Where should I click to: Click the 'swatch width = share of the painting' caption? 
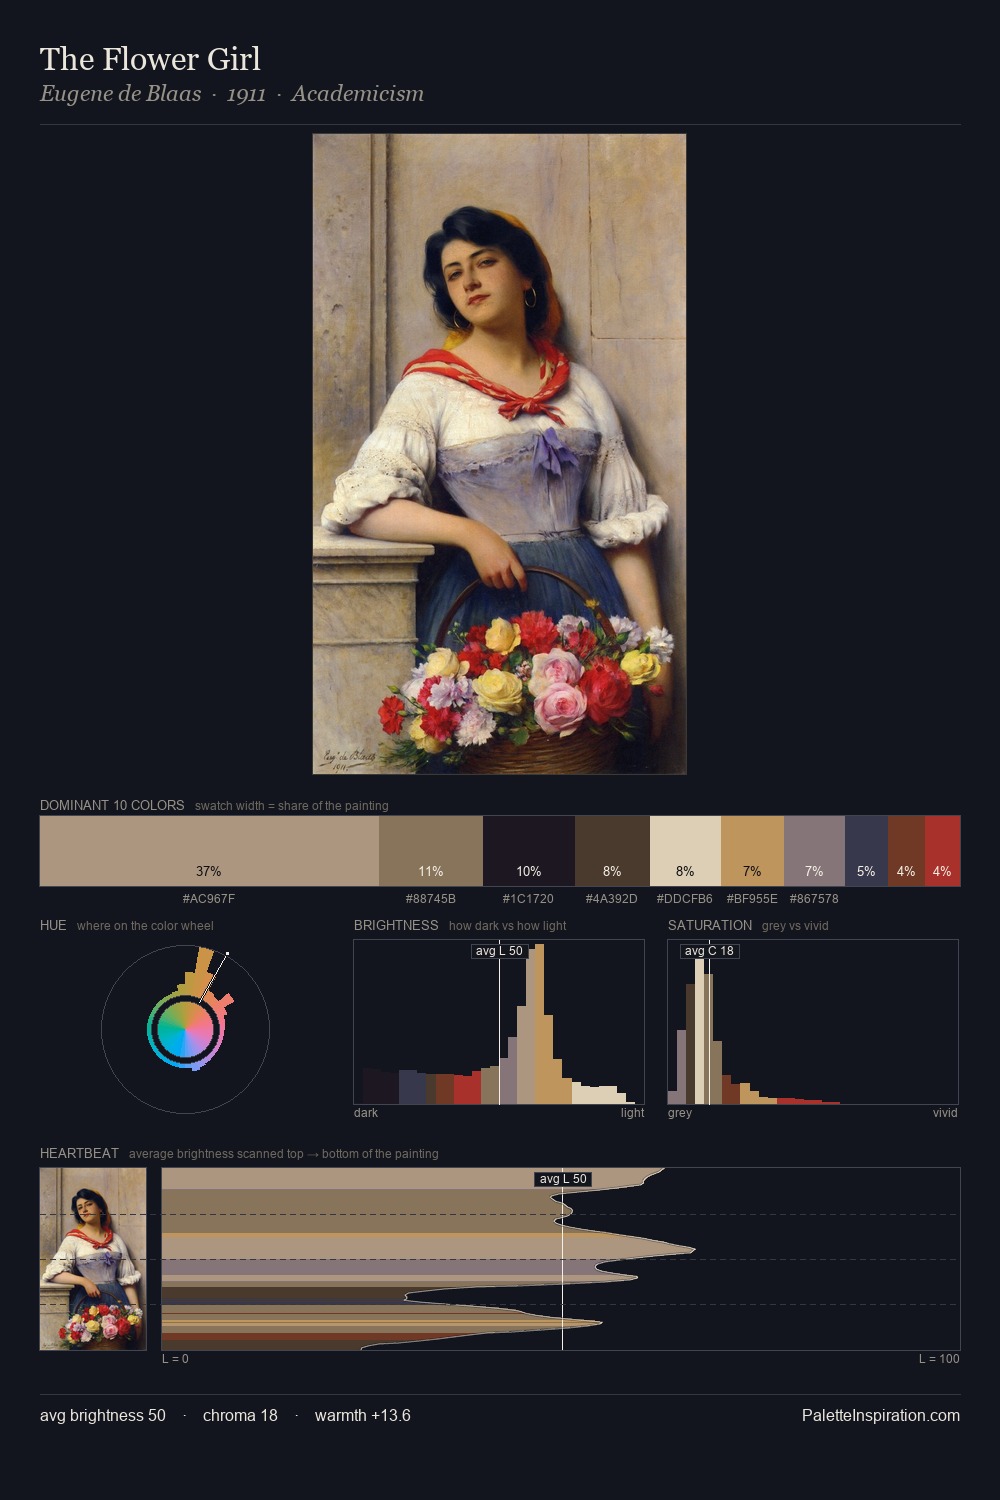click(x=292, y=805)
